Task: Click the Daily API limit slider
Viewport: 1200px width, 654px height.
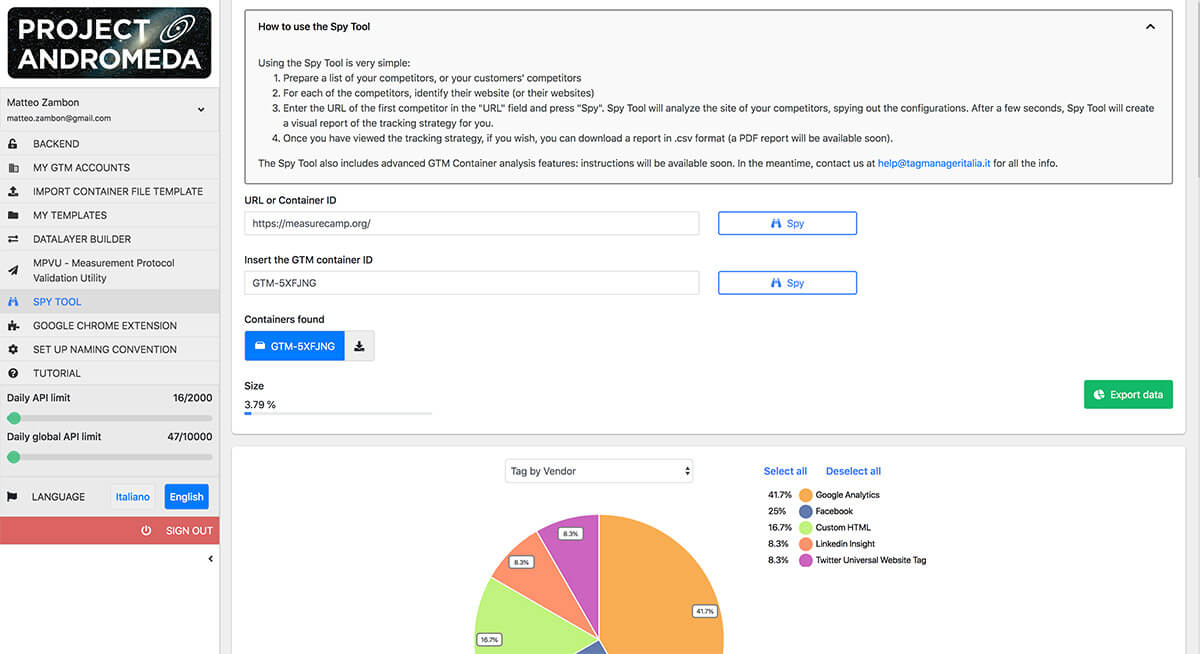Action: pyautogui.click(x=110, y=418)
